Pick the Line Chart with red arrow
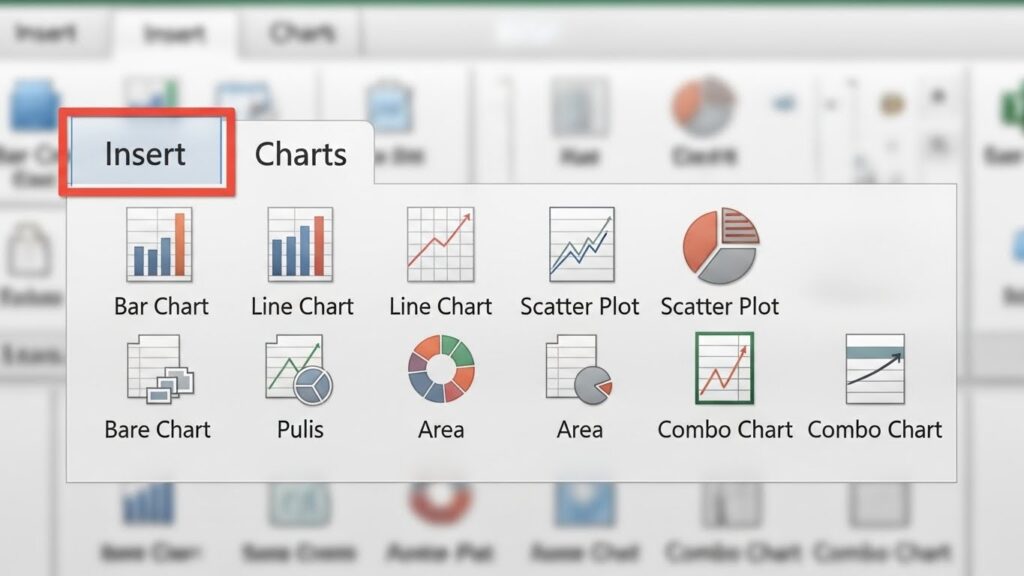The image size is (1024, 576). click(x=439, y=245)
